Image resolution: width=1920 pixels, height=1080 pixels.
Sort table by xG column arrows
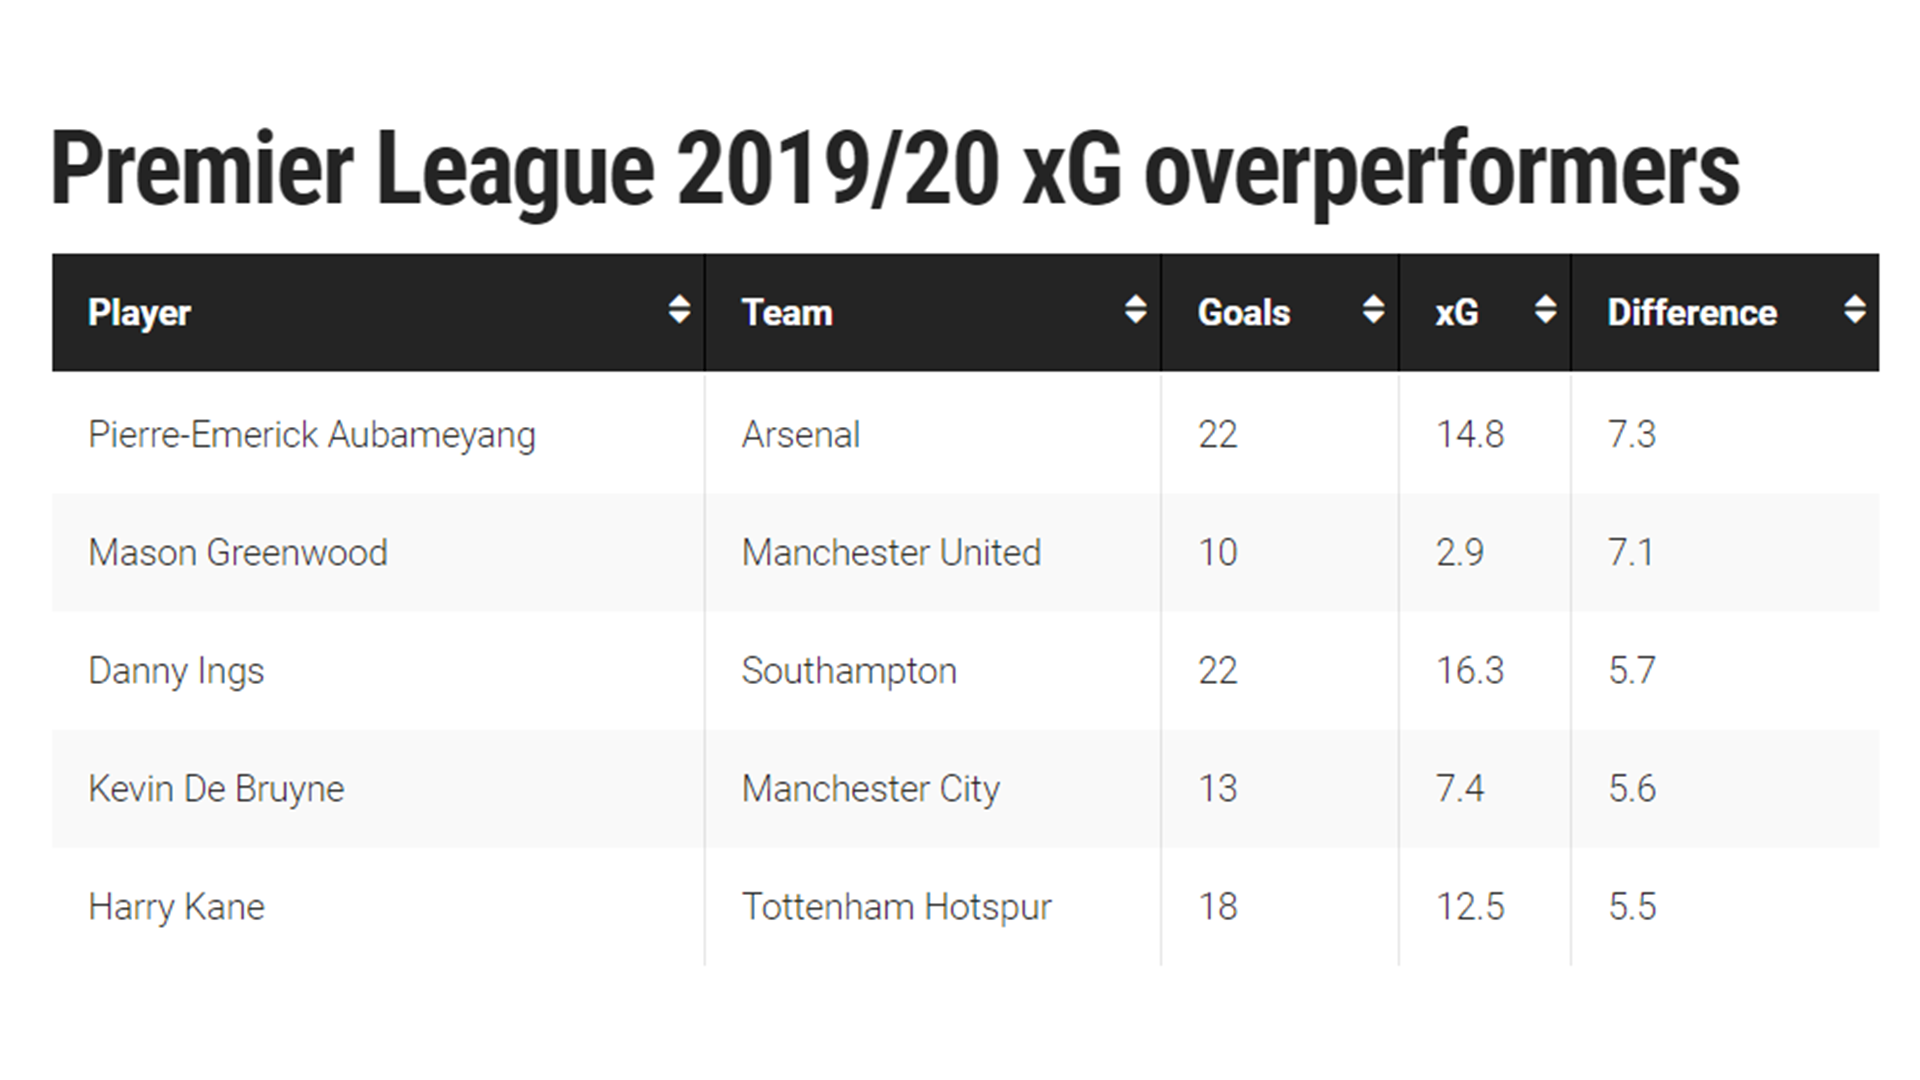pos(1545,310)
